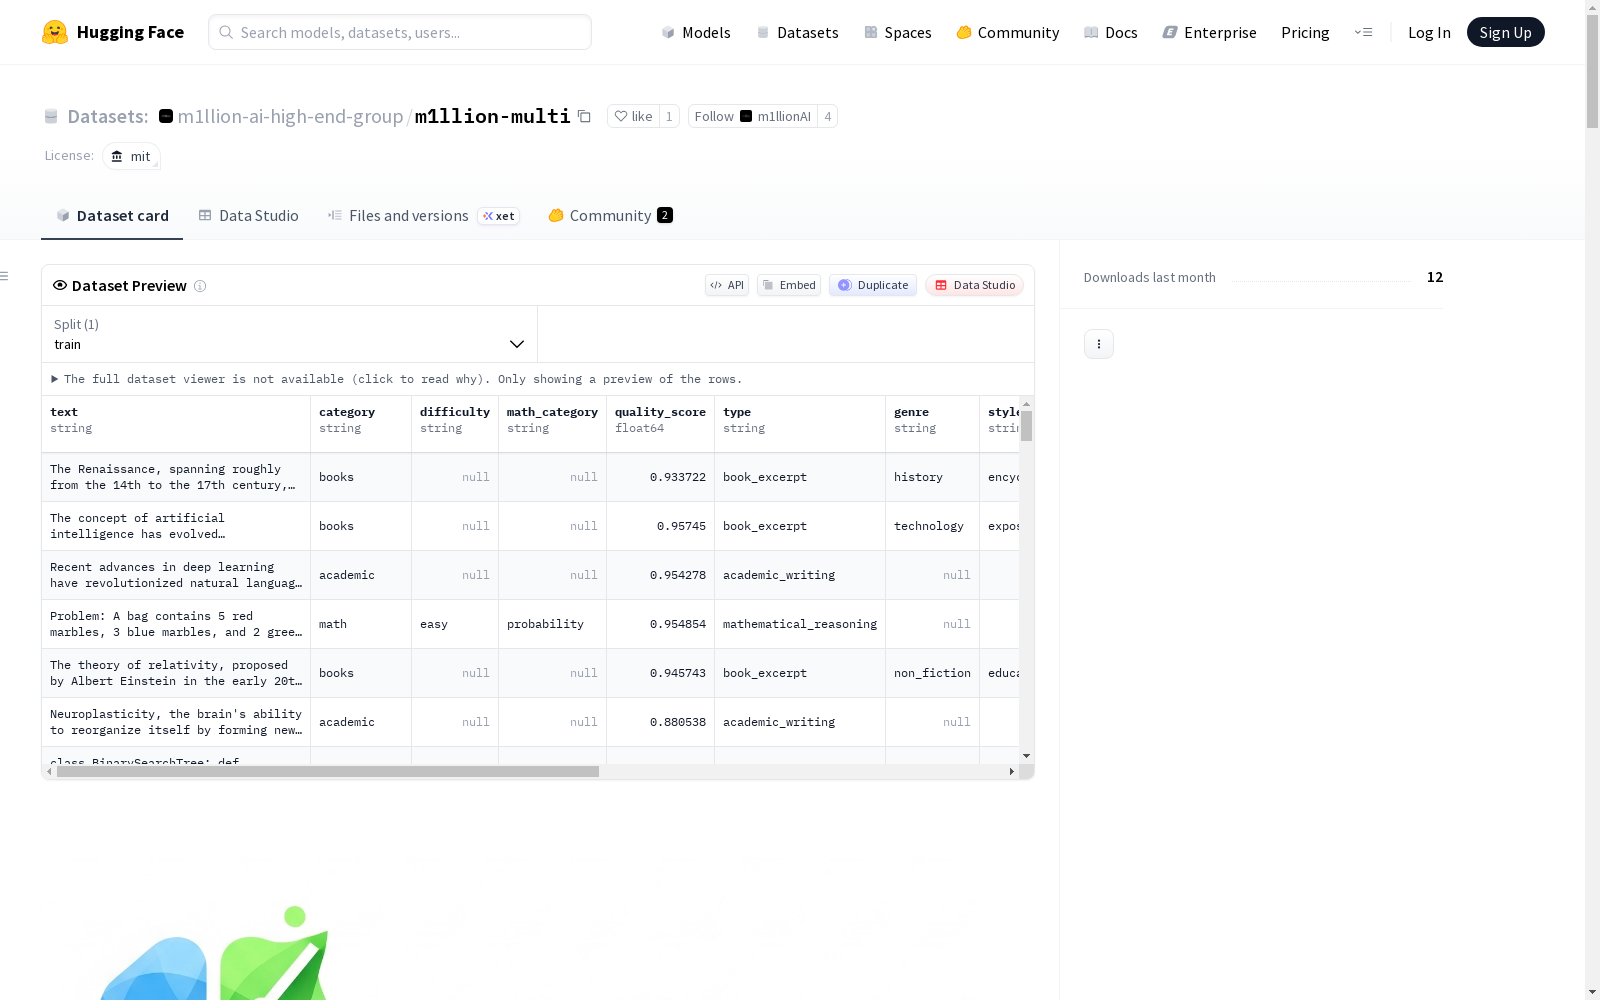Click the probability math_category cell
The image size is (1600, 1000).
552,624
